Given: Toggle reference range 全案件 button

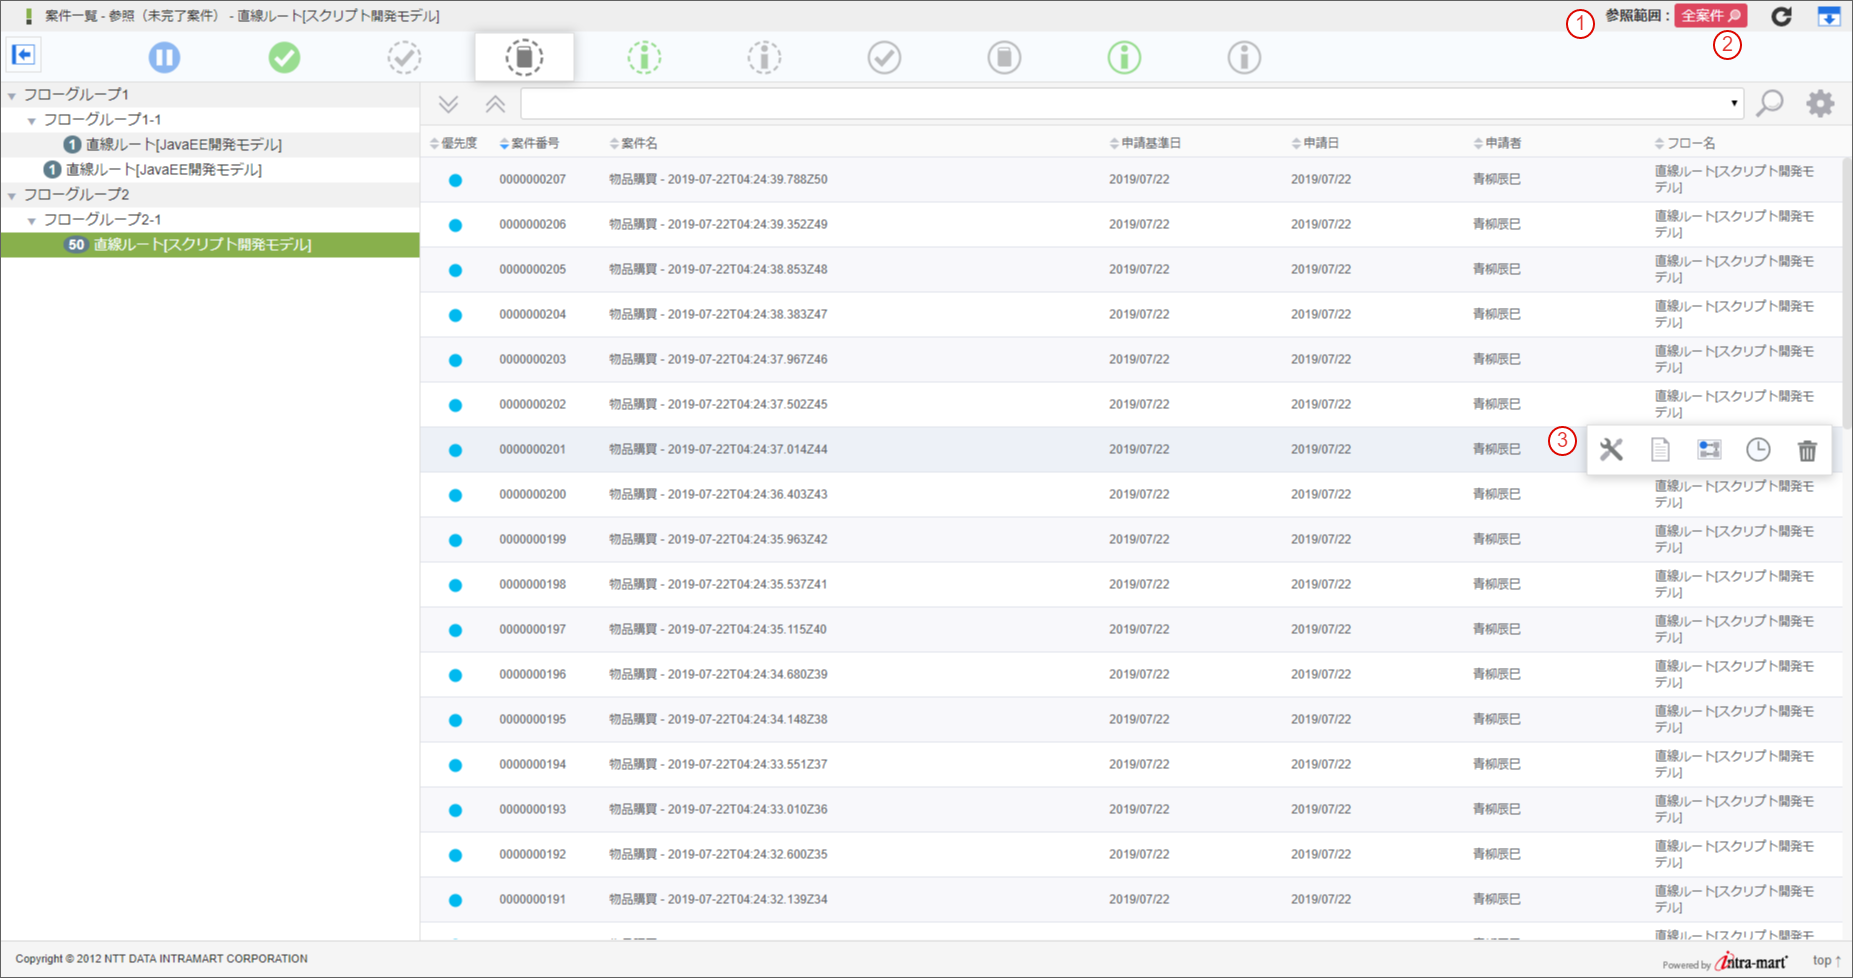Looking at the screenshot, I should coord(1711,16).
